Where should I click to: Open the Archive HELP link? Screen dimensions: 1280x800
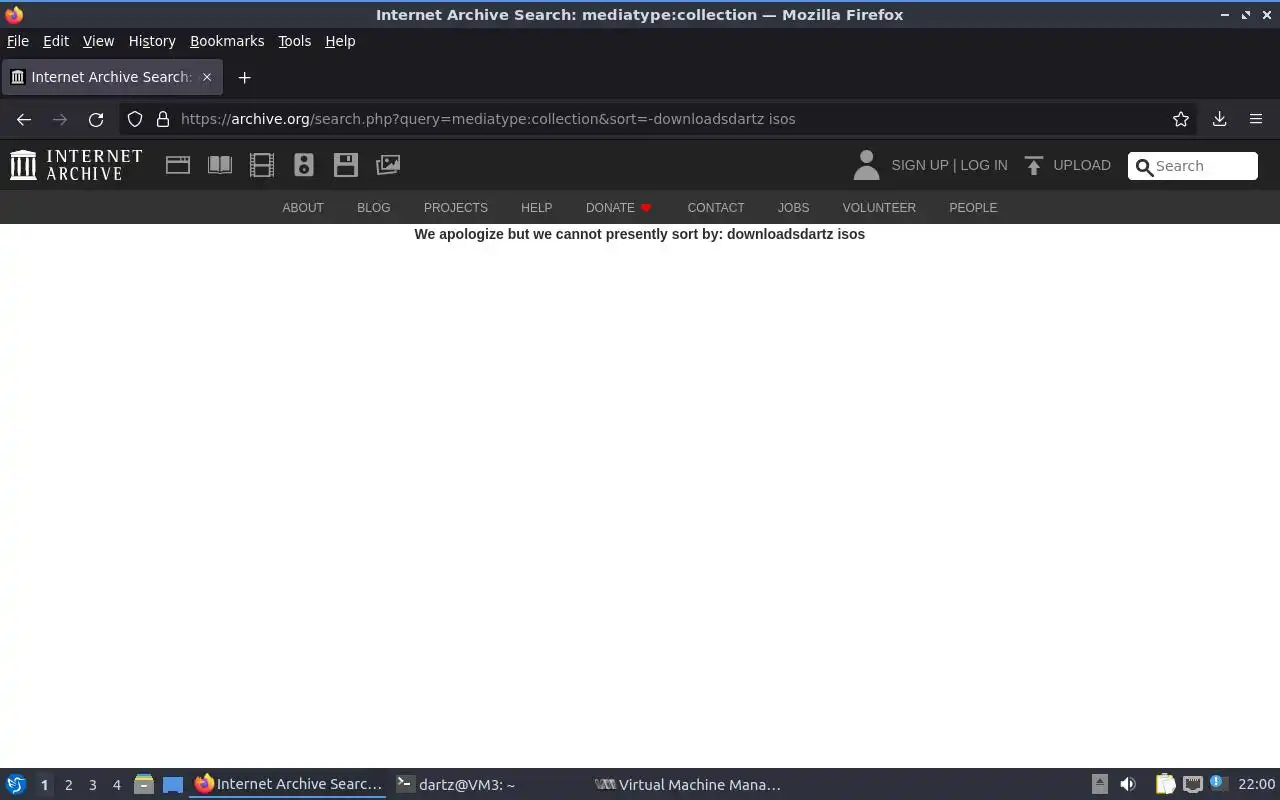pyautogui.click(x=536, y=208)
